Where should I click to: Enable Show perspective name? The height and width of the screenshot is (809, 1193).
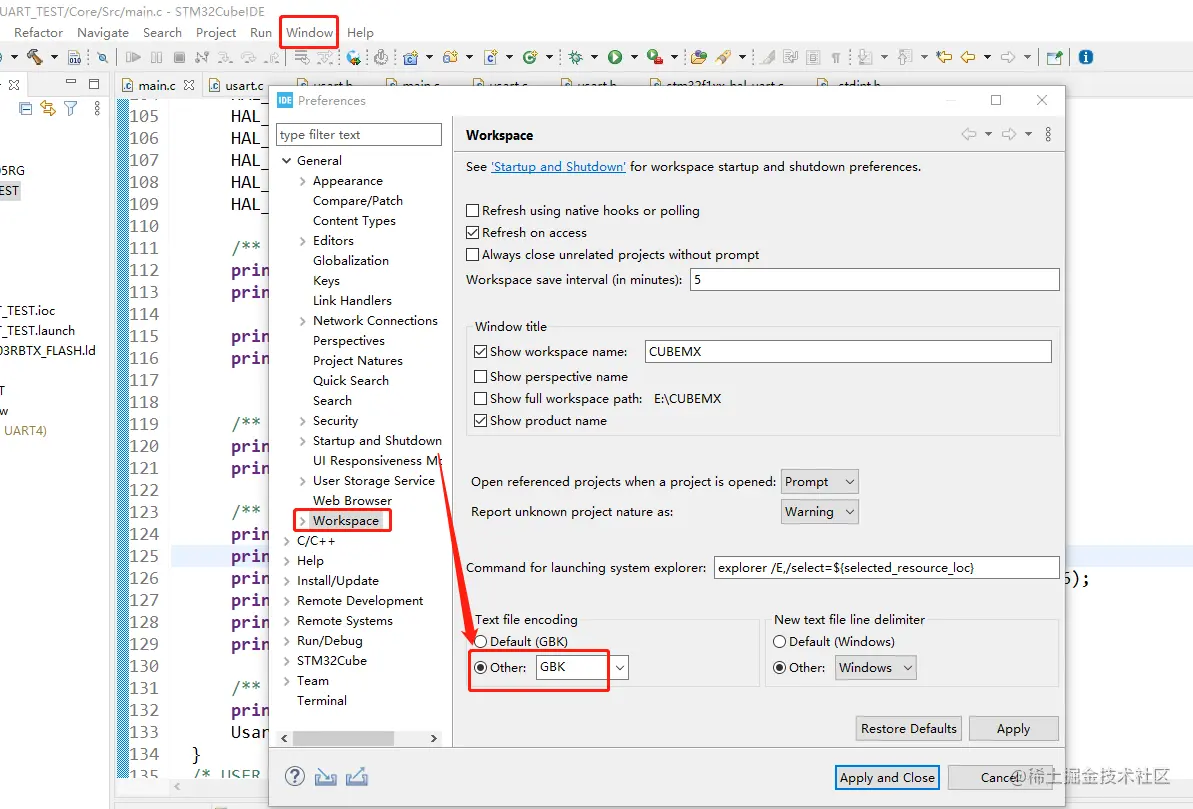480,376
